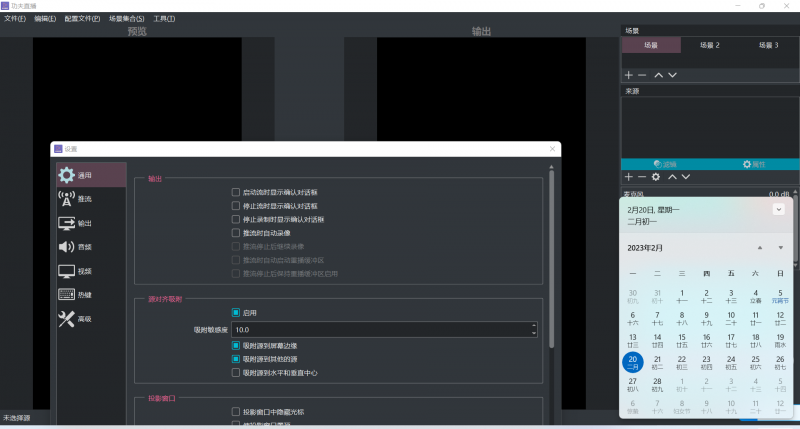Disable the 吸附源到屏幕边缘 checkbox

(236, 345)
